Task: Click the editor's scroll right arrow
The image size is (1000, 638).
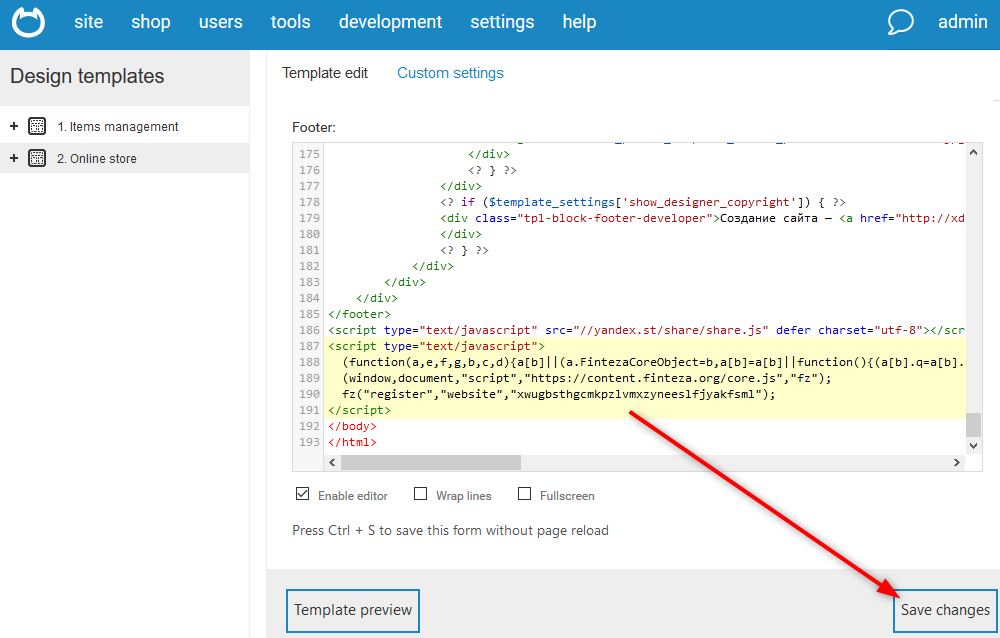Action: (957, 463)
